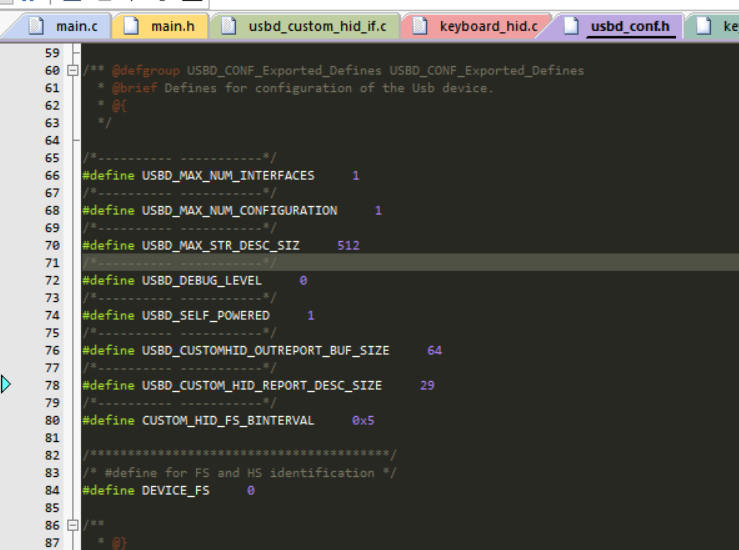Click the usbd_conf.h tab file icon
The image size is (739, 550).
571,25
